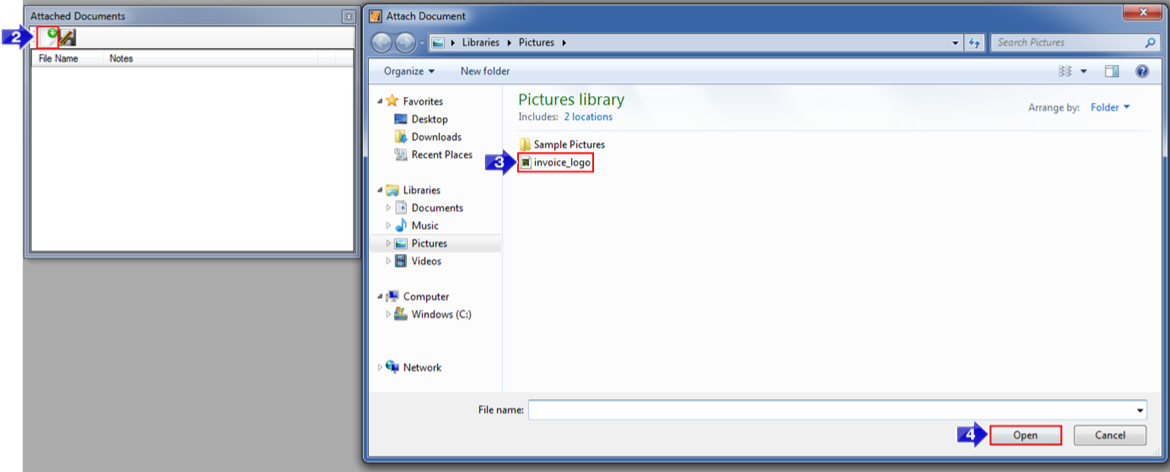Select Pictures in the navigation pane
This screenshot has height=472, width=1170.
point(429,243)
